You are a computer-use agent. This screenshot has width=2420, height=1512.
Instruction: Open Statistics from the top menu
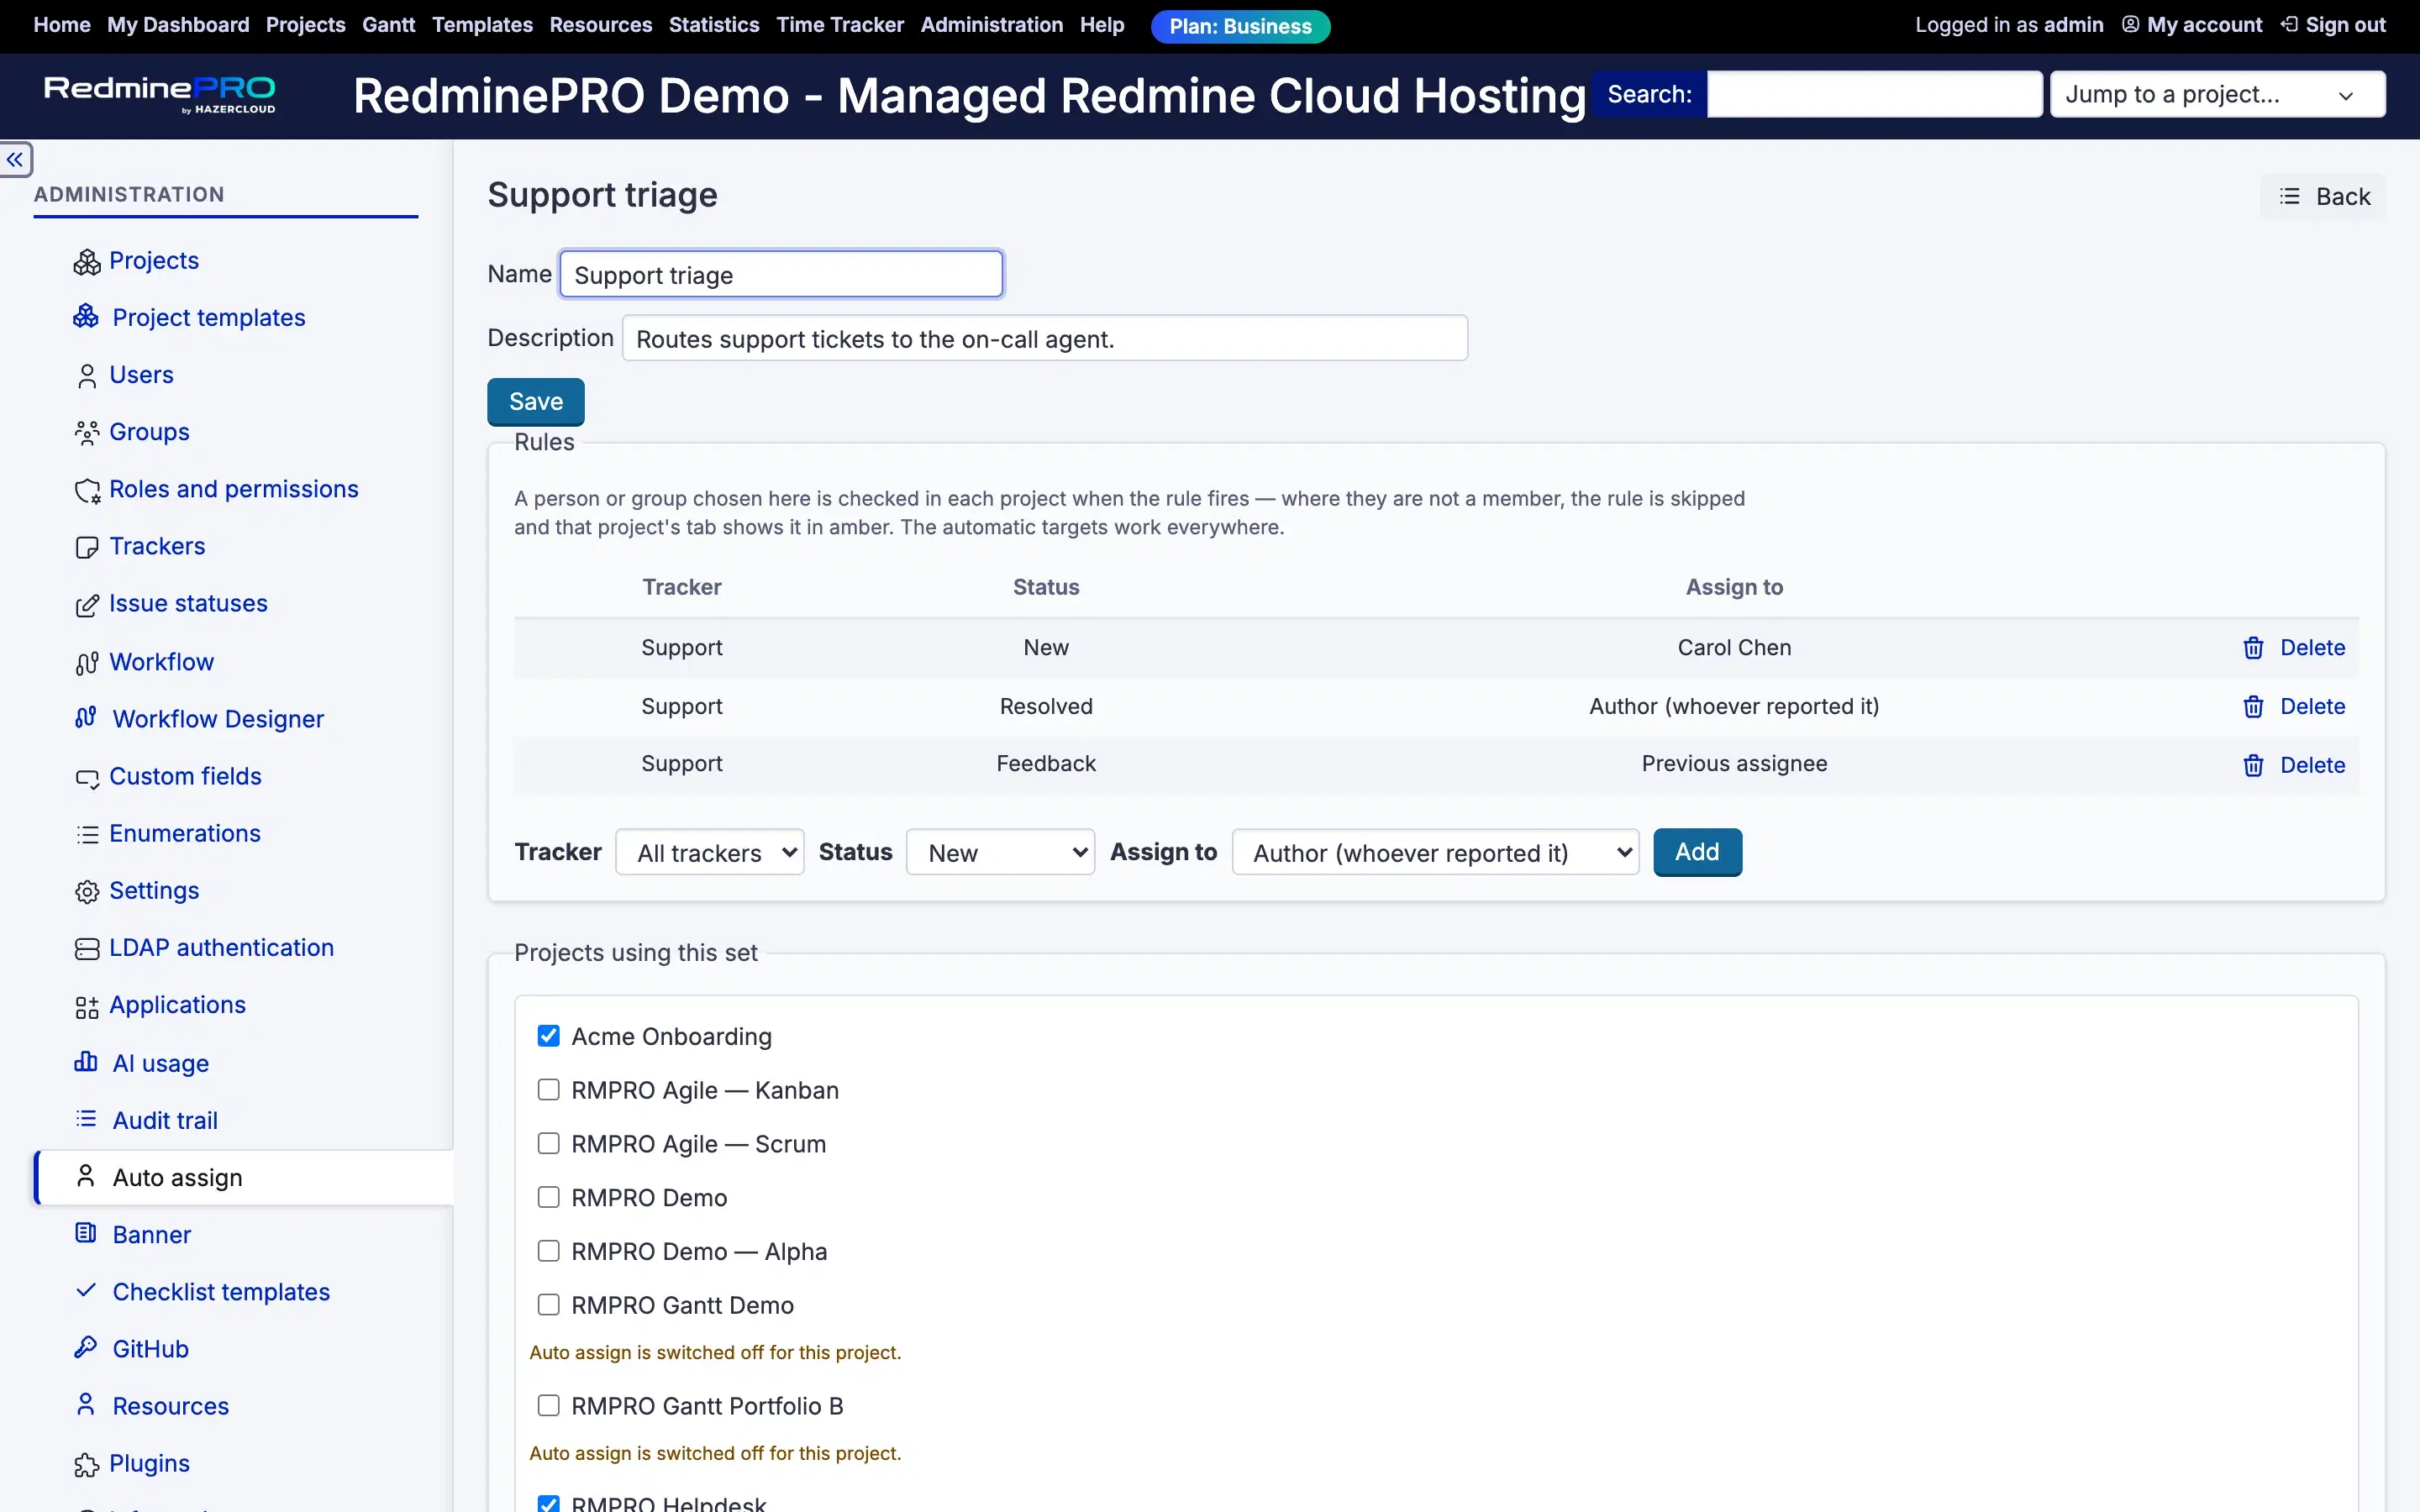click(714, 25)
